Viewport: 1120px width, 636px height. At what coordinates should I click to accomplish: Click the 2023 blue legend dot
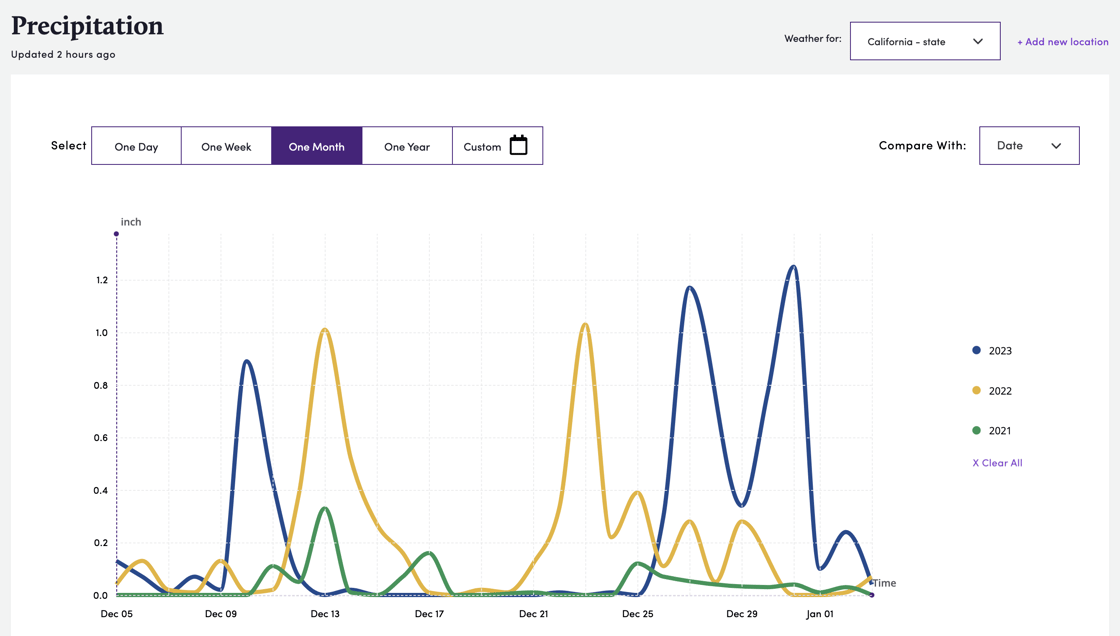(976, 350)
